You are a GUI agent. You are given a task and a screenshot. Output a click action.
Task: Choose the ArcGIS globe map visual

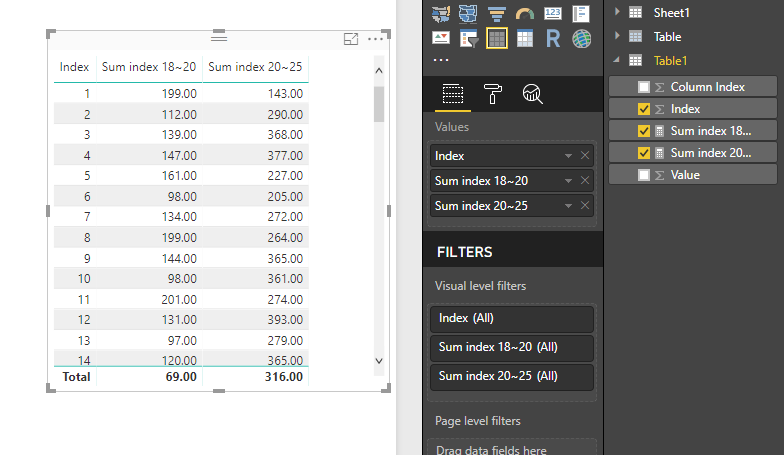(x=581, y=38)
